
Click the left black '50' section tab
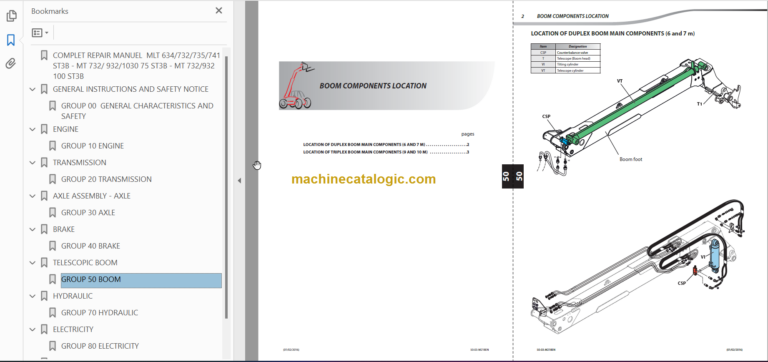click(x=506, y=176)
